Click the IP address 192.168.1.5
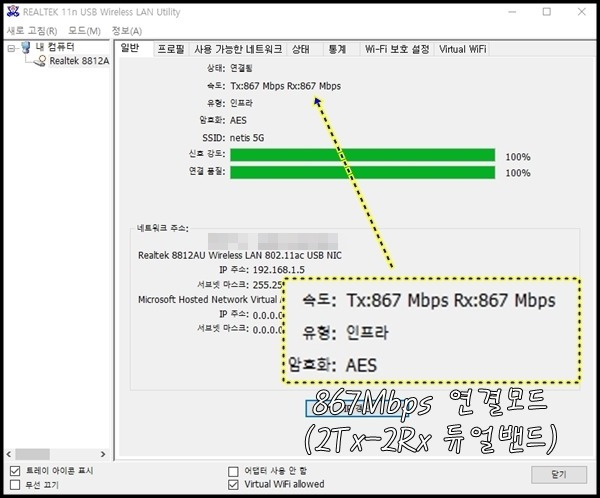Viewport: 600px width, 498px height. (279, 270)
